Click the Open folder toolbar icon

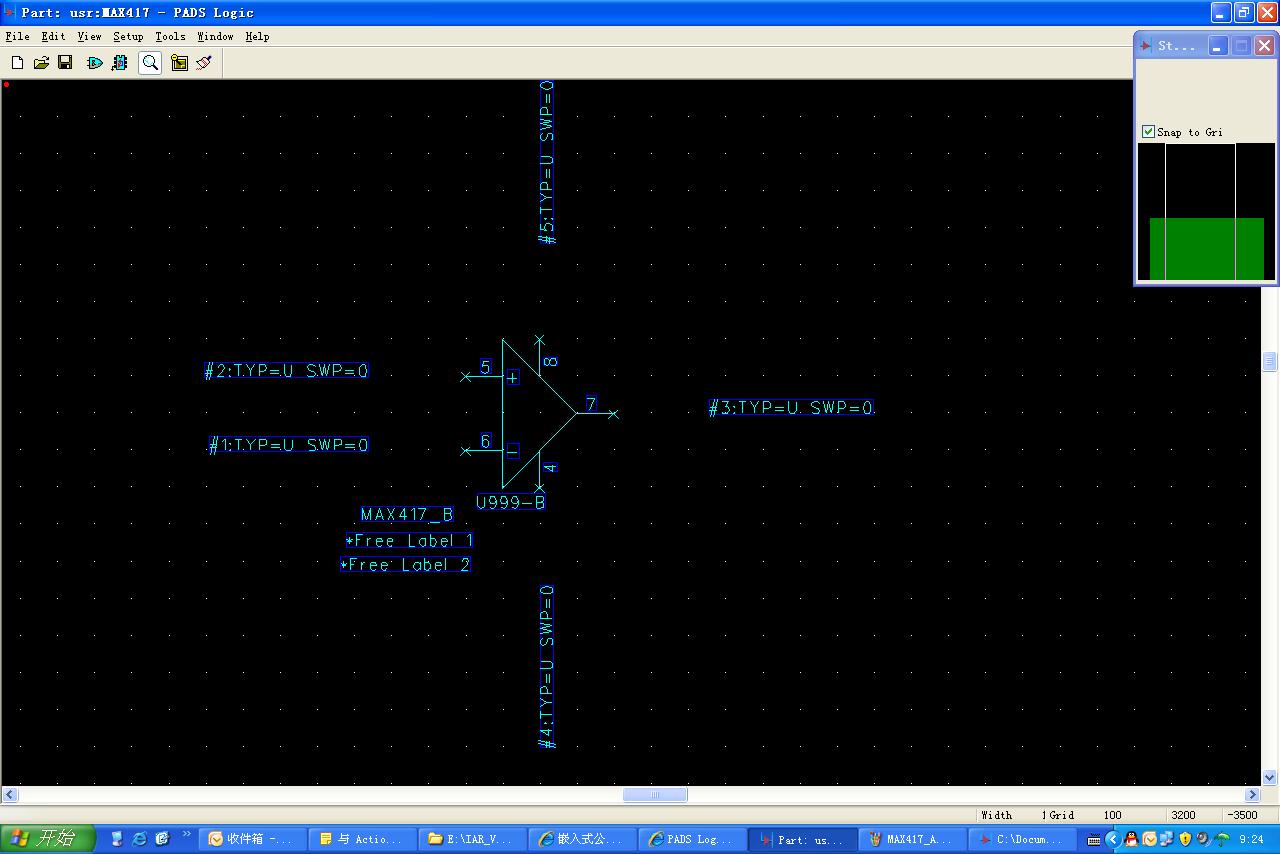(x=41, y=63)
